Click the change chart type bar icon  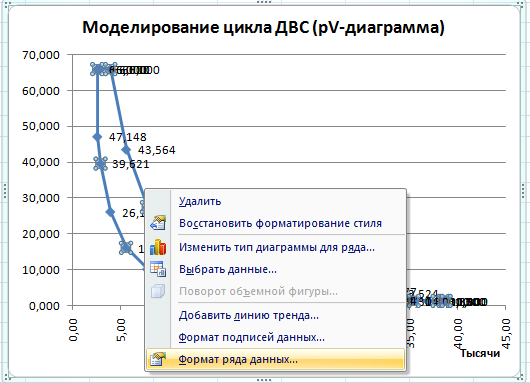pos(158,247)
